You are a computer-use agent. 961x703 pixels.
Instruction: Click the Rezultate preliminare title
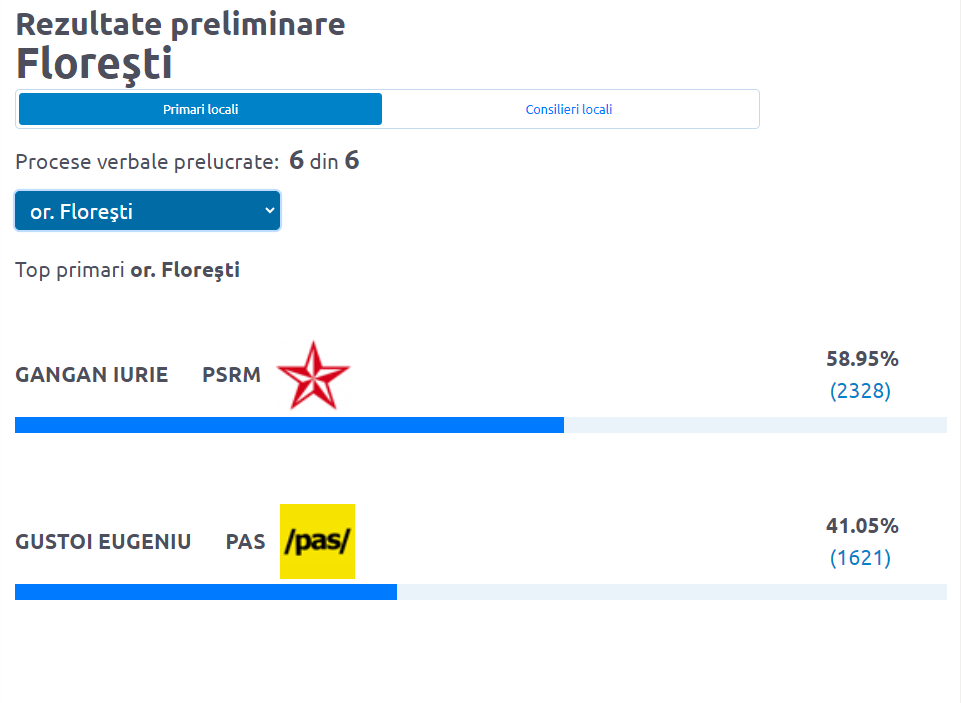click(x=180, y=25)
